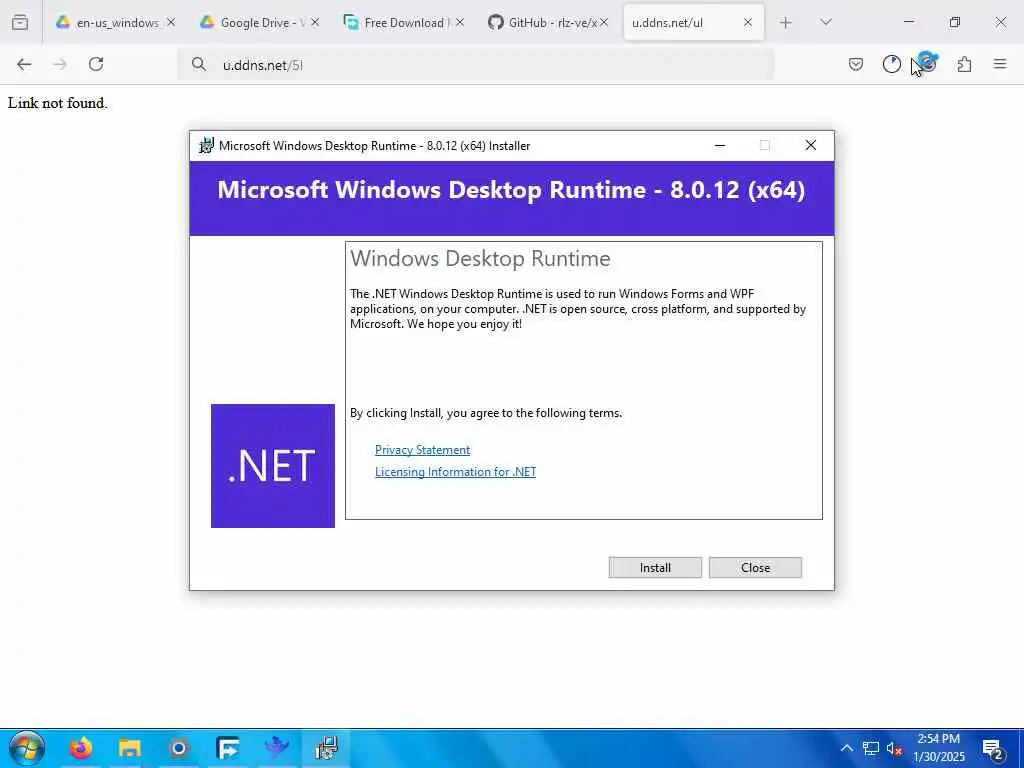Open the Privacy Statement link
The height and width of the screenshot is (768, 1024).
tap(422, 450)
